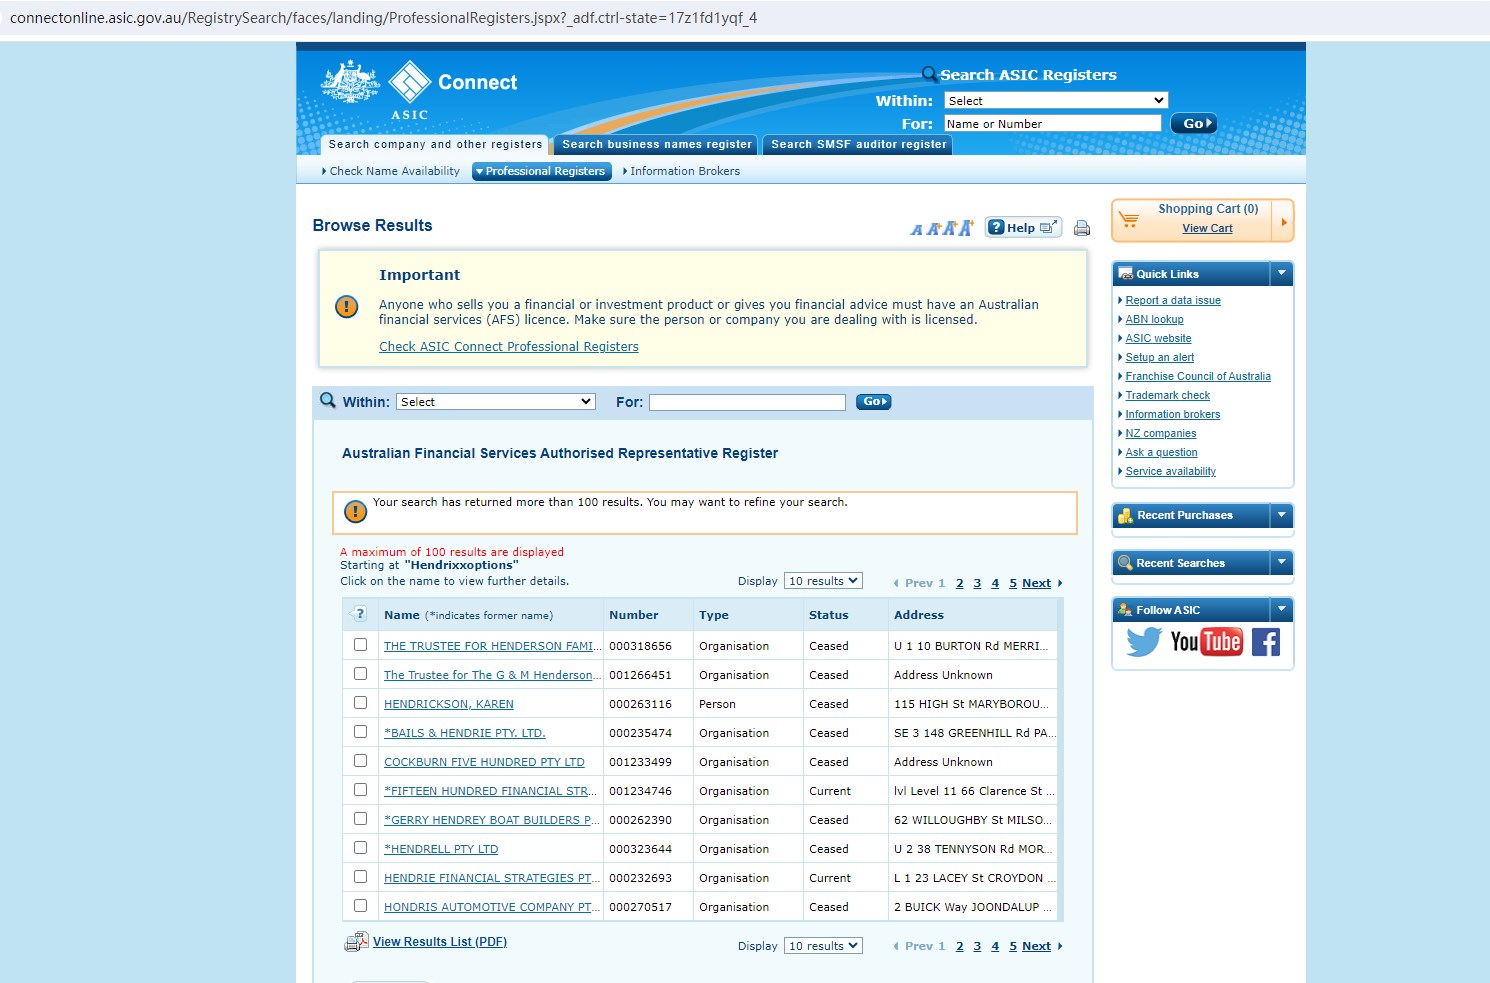Open Check ASIC Connect Professional Registers link
This screenshot has width=1490, height=983.
tap(508, 347)
